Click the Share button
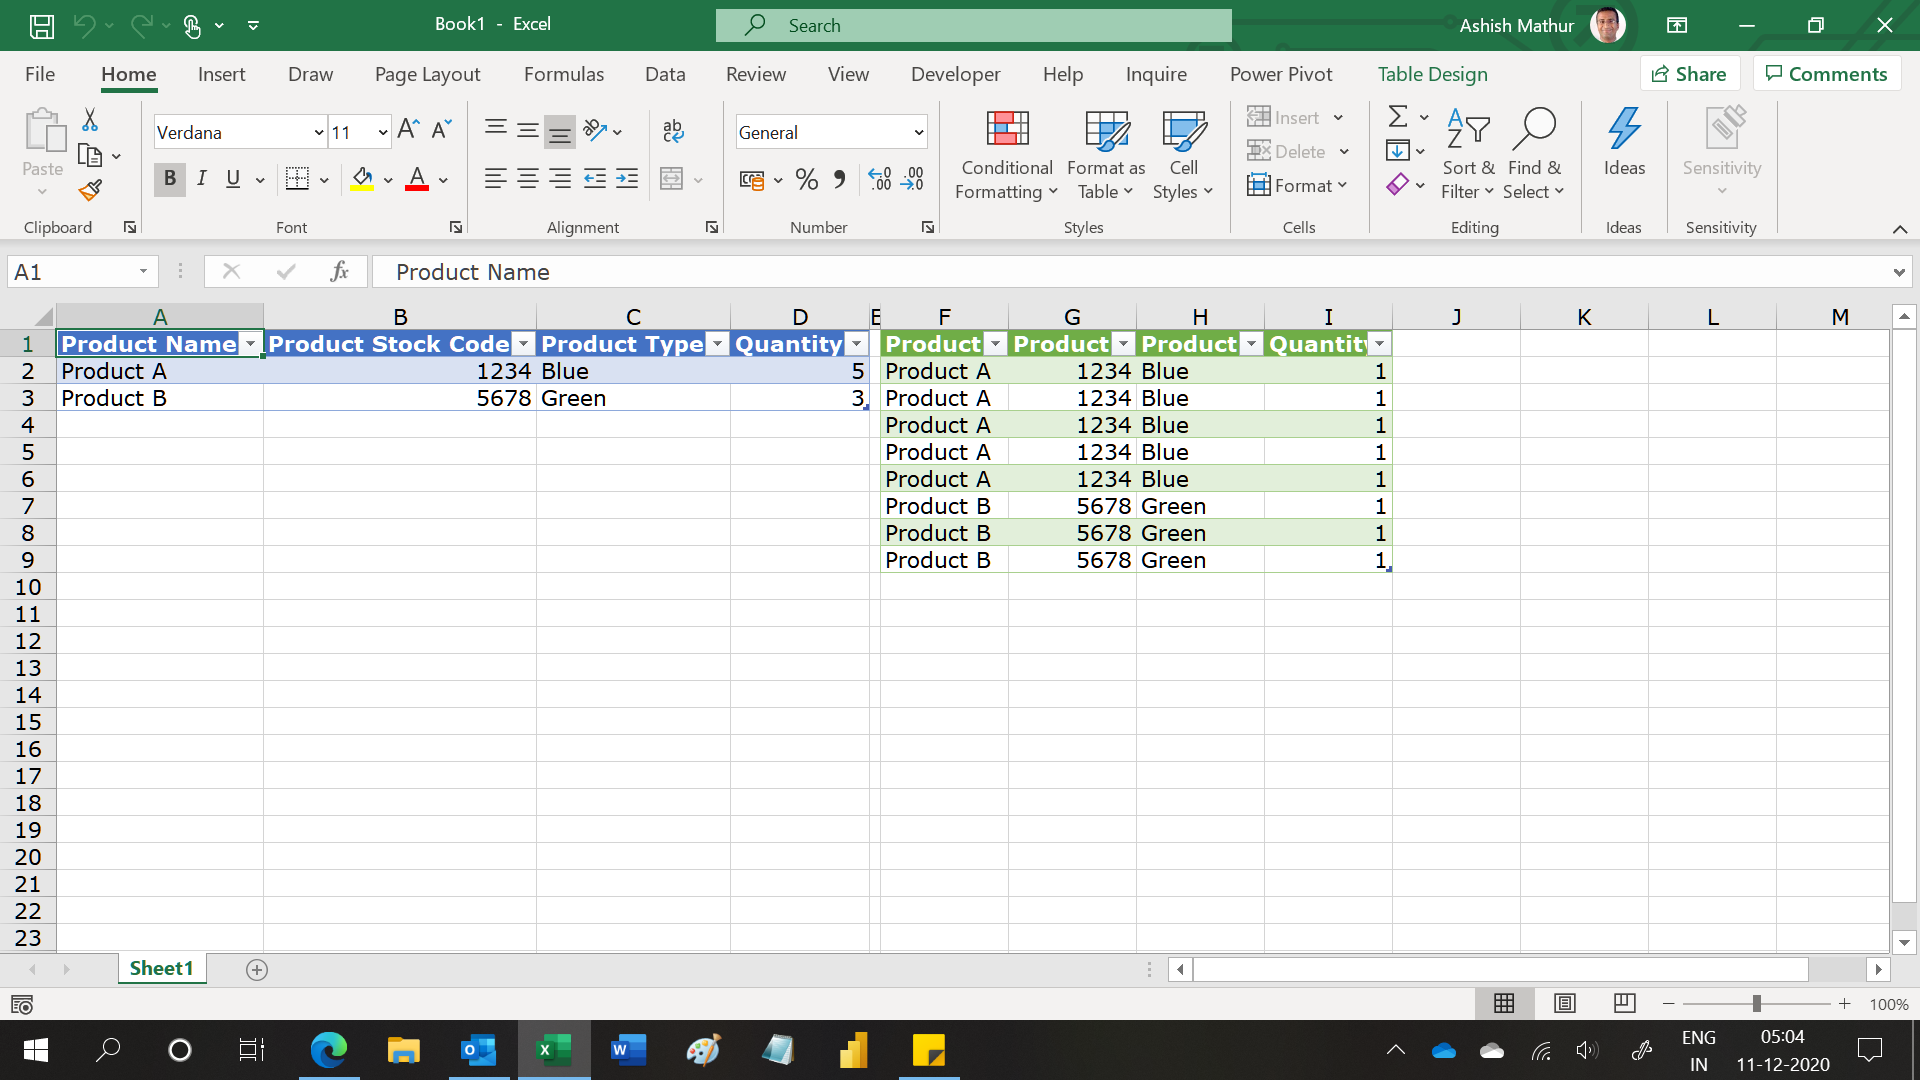The image size is (1920, 1080). pyautogui.click(x=1689, y=74)
